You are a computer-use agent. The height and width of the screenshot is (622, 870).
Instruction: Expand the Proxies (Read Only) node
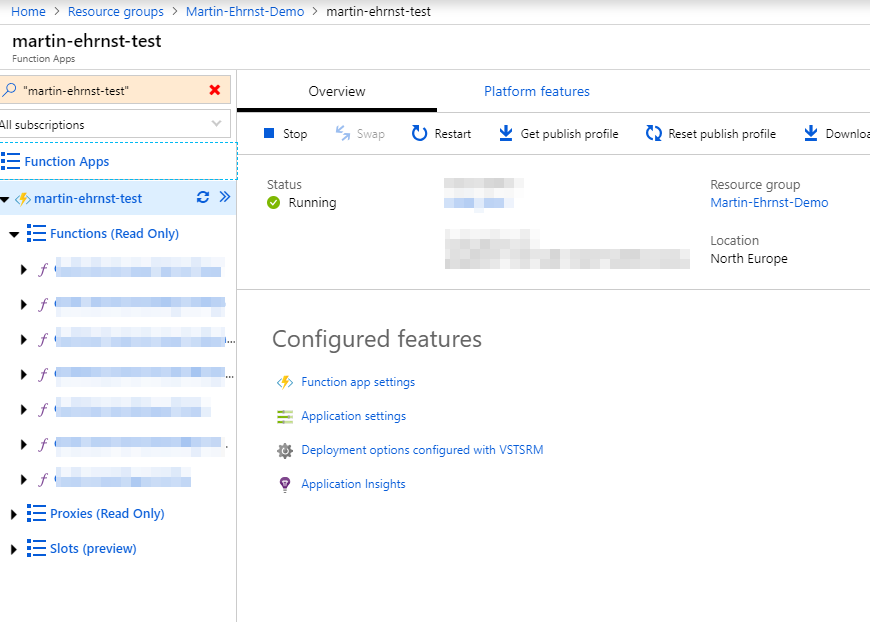[14, 514]
